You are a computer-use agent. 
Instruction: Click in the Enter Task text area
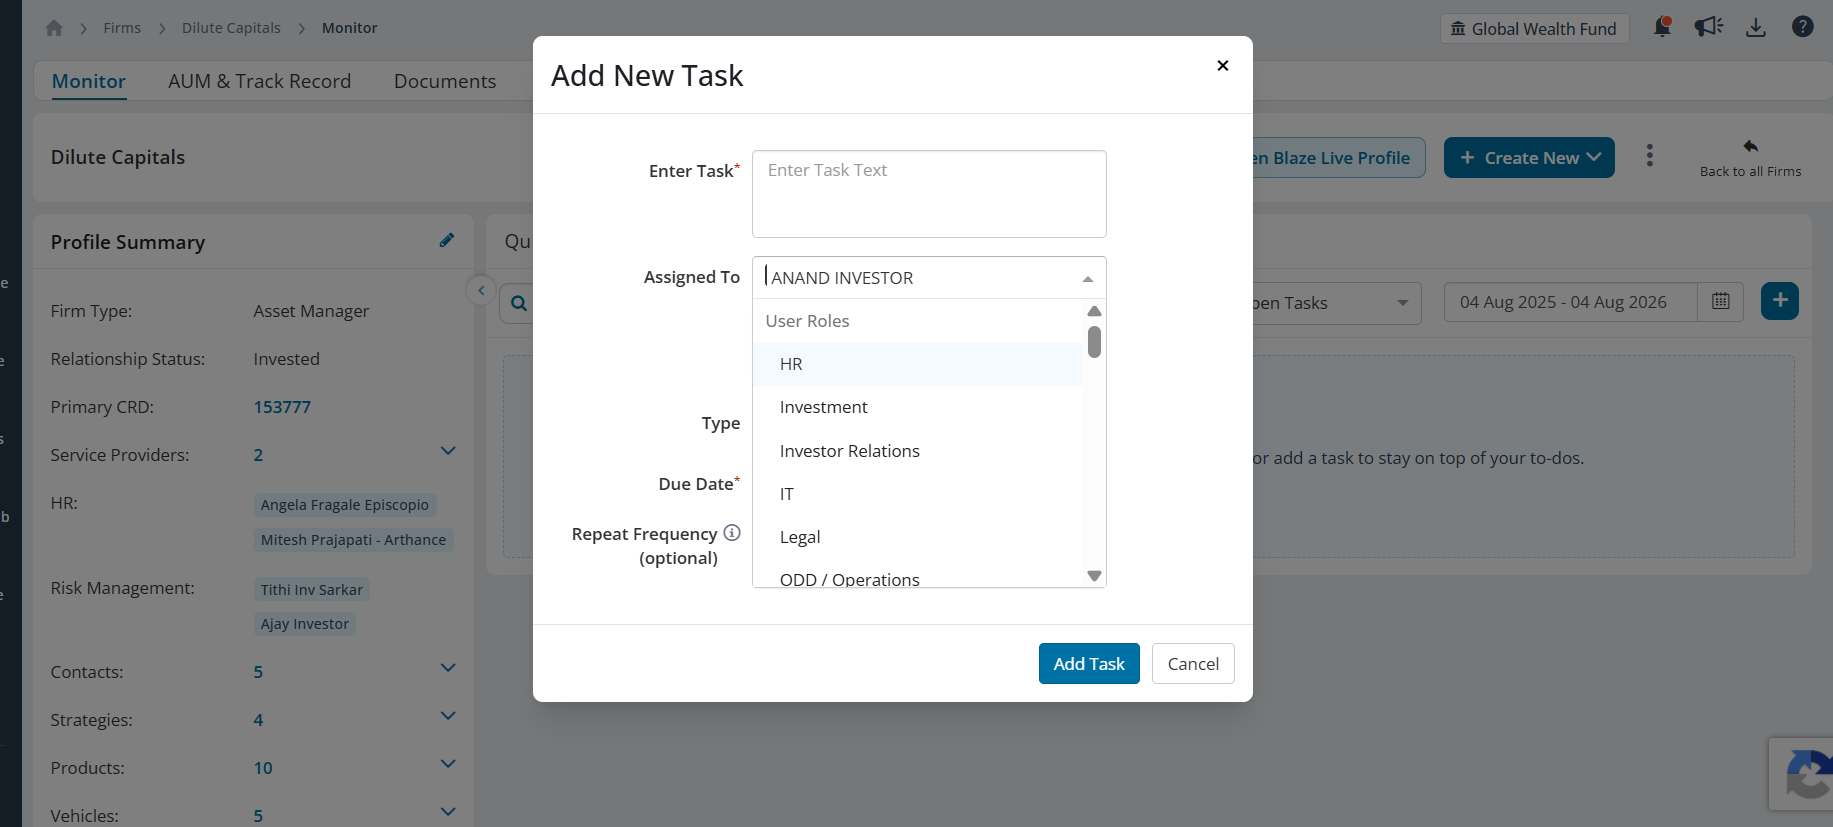tap(929, 194)
